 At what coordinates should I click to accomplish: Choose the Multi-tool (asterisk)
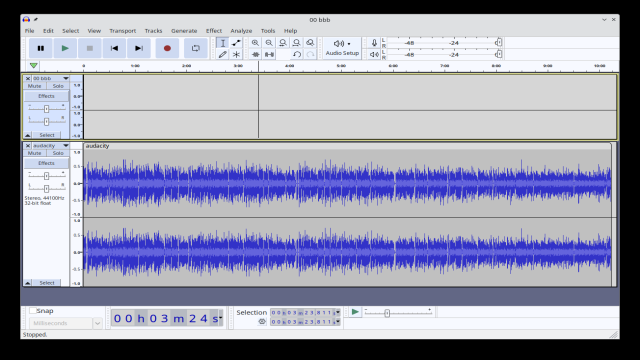(x=236, y=54)
